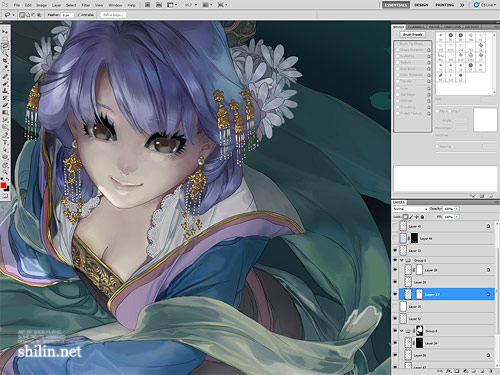Screen dimensions: 500x375
Task: Swap foreground and background colors
Action: click(x=8, y=179)
